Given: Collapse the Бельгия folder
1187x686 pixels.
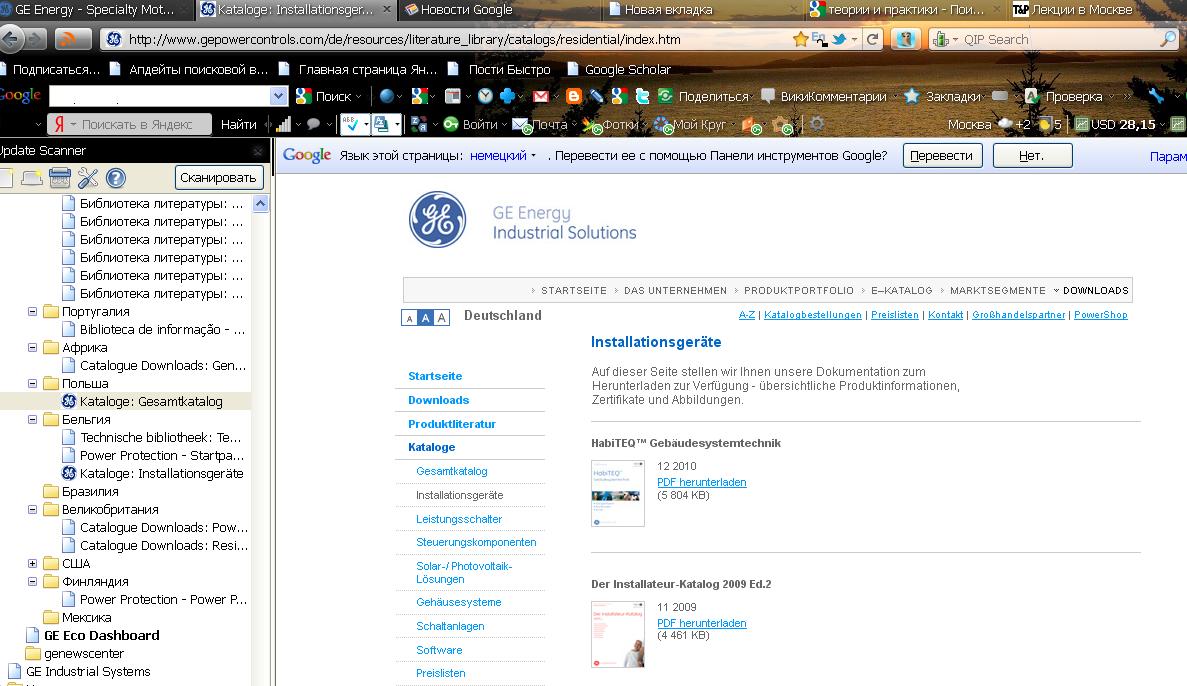Looking at the screenshot, I should click(x=33, y=419).
